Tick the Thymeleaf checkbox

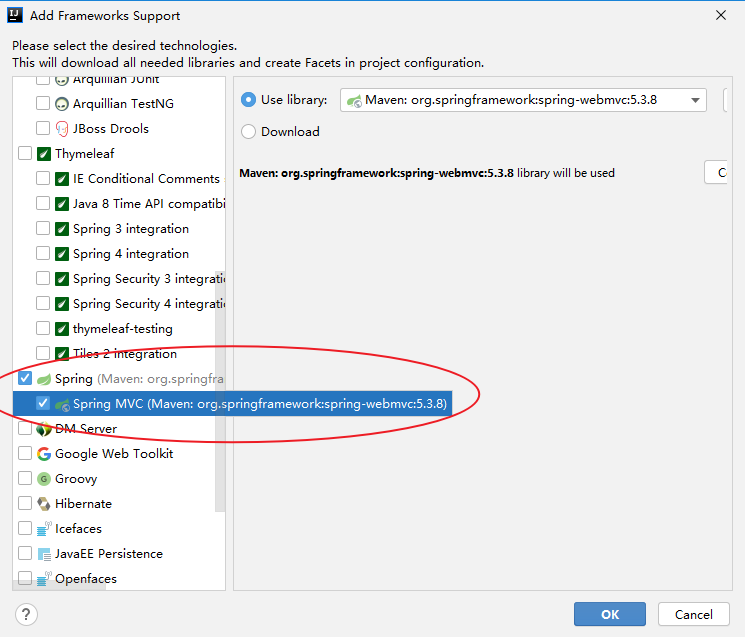coord(25,153)
